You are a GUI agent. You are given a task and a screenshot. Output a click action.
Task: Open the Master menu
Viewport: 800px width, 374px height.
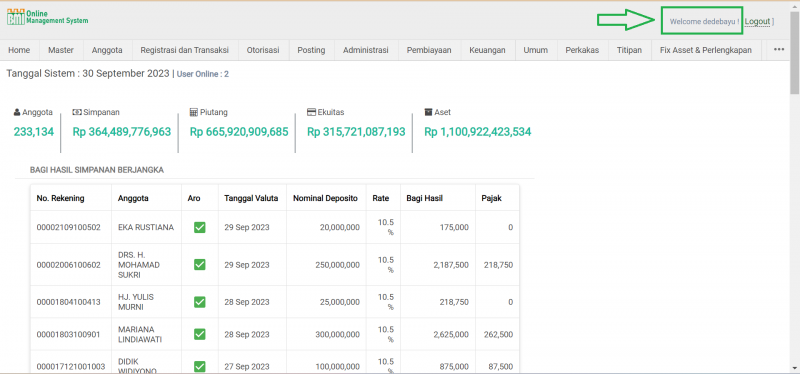[x=61, y=50]
